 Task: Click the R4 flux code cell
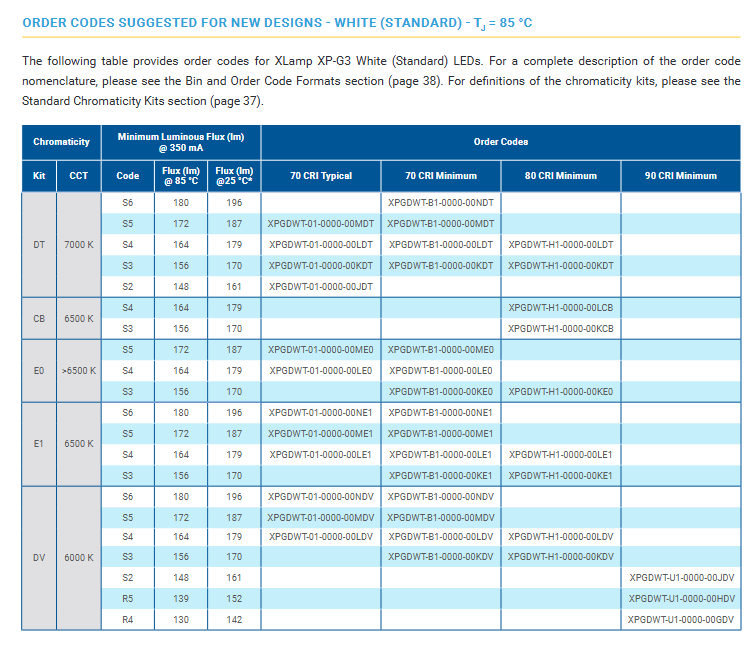[x=127, y=620]
